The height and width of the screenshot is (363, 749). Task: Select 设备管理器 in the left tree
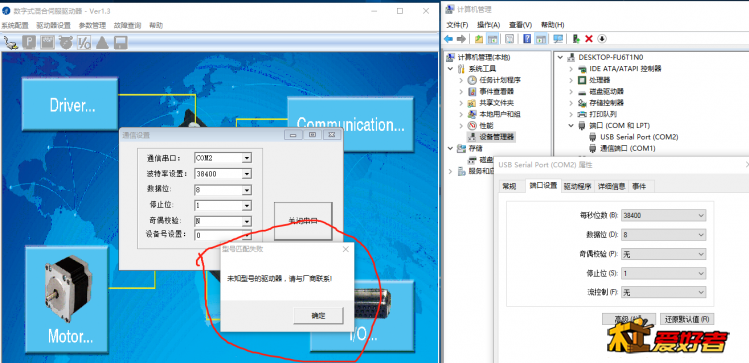pos(497,137)
